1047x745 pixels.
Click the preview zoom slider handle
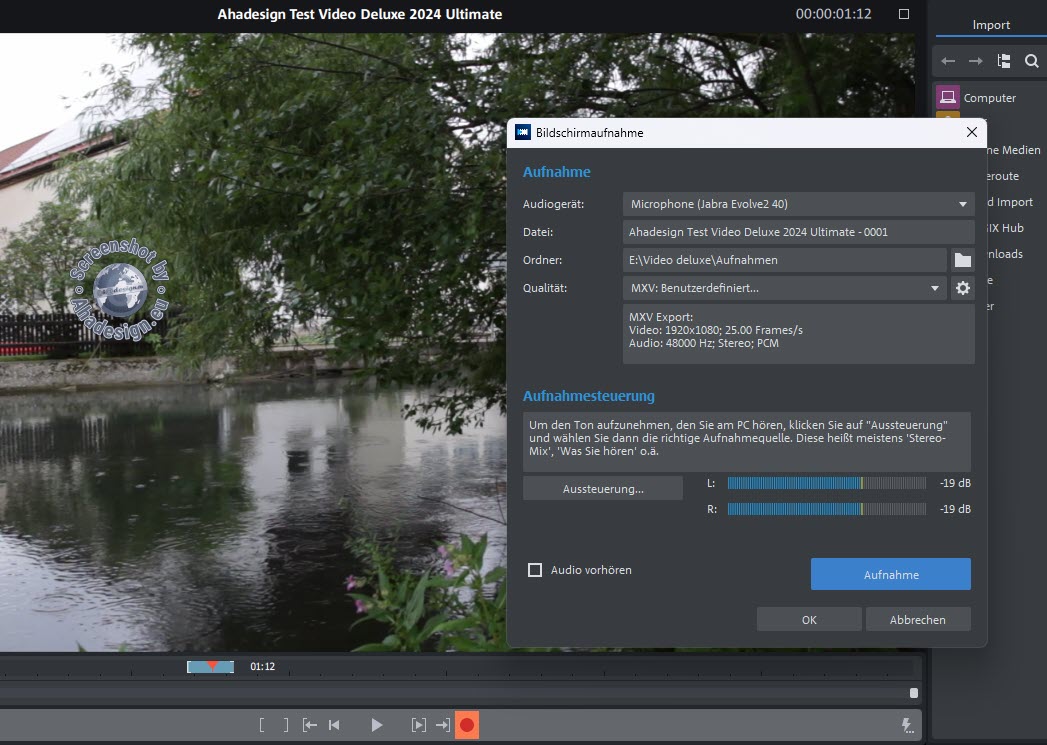[x=914, y=693]
